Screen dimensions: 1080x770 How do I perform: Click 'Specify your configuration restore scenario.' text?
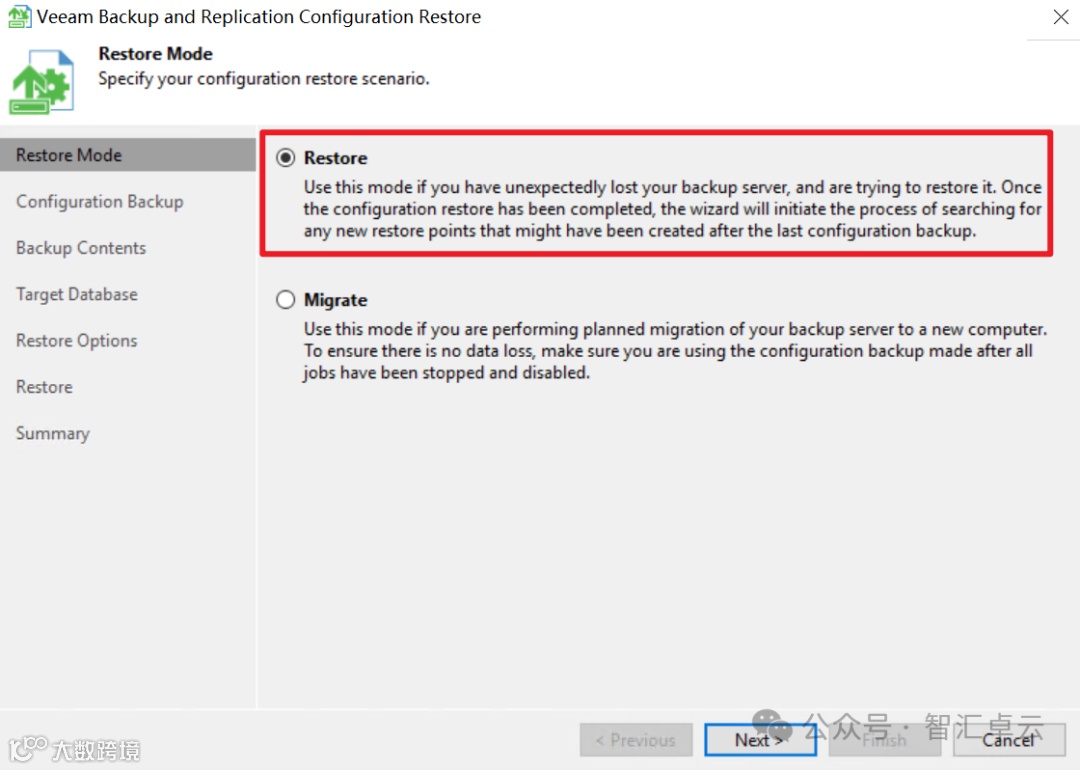point(264,79)
